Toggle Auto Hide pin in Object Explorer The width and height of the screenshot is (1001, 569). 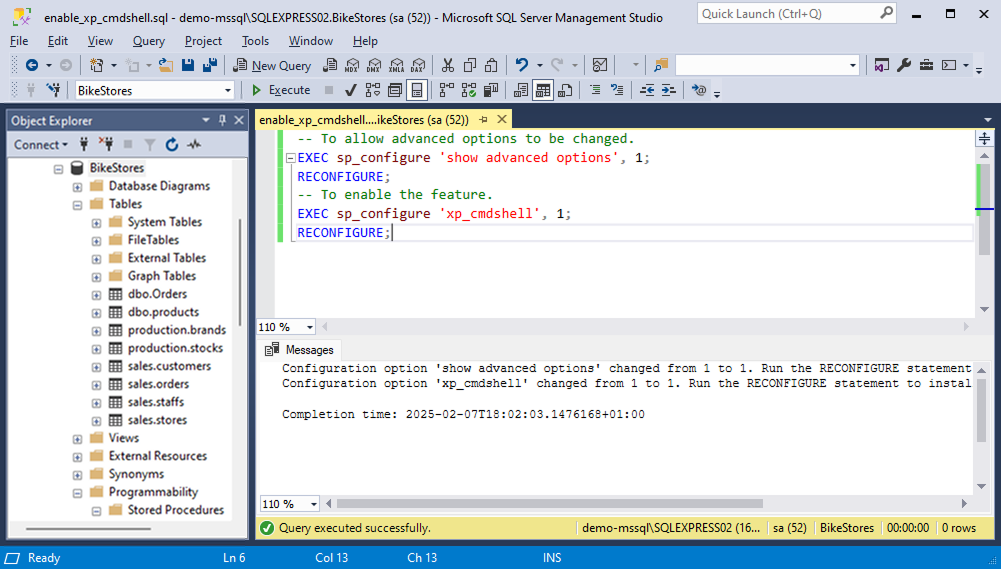(x=222, y=120)
